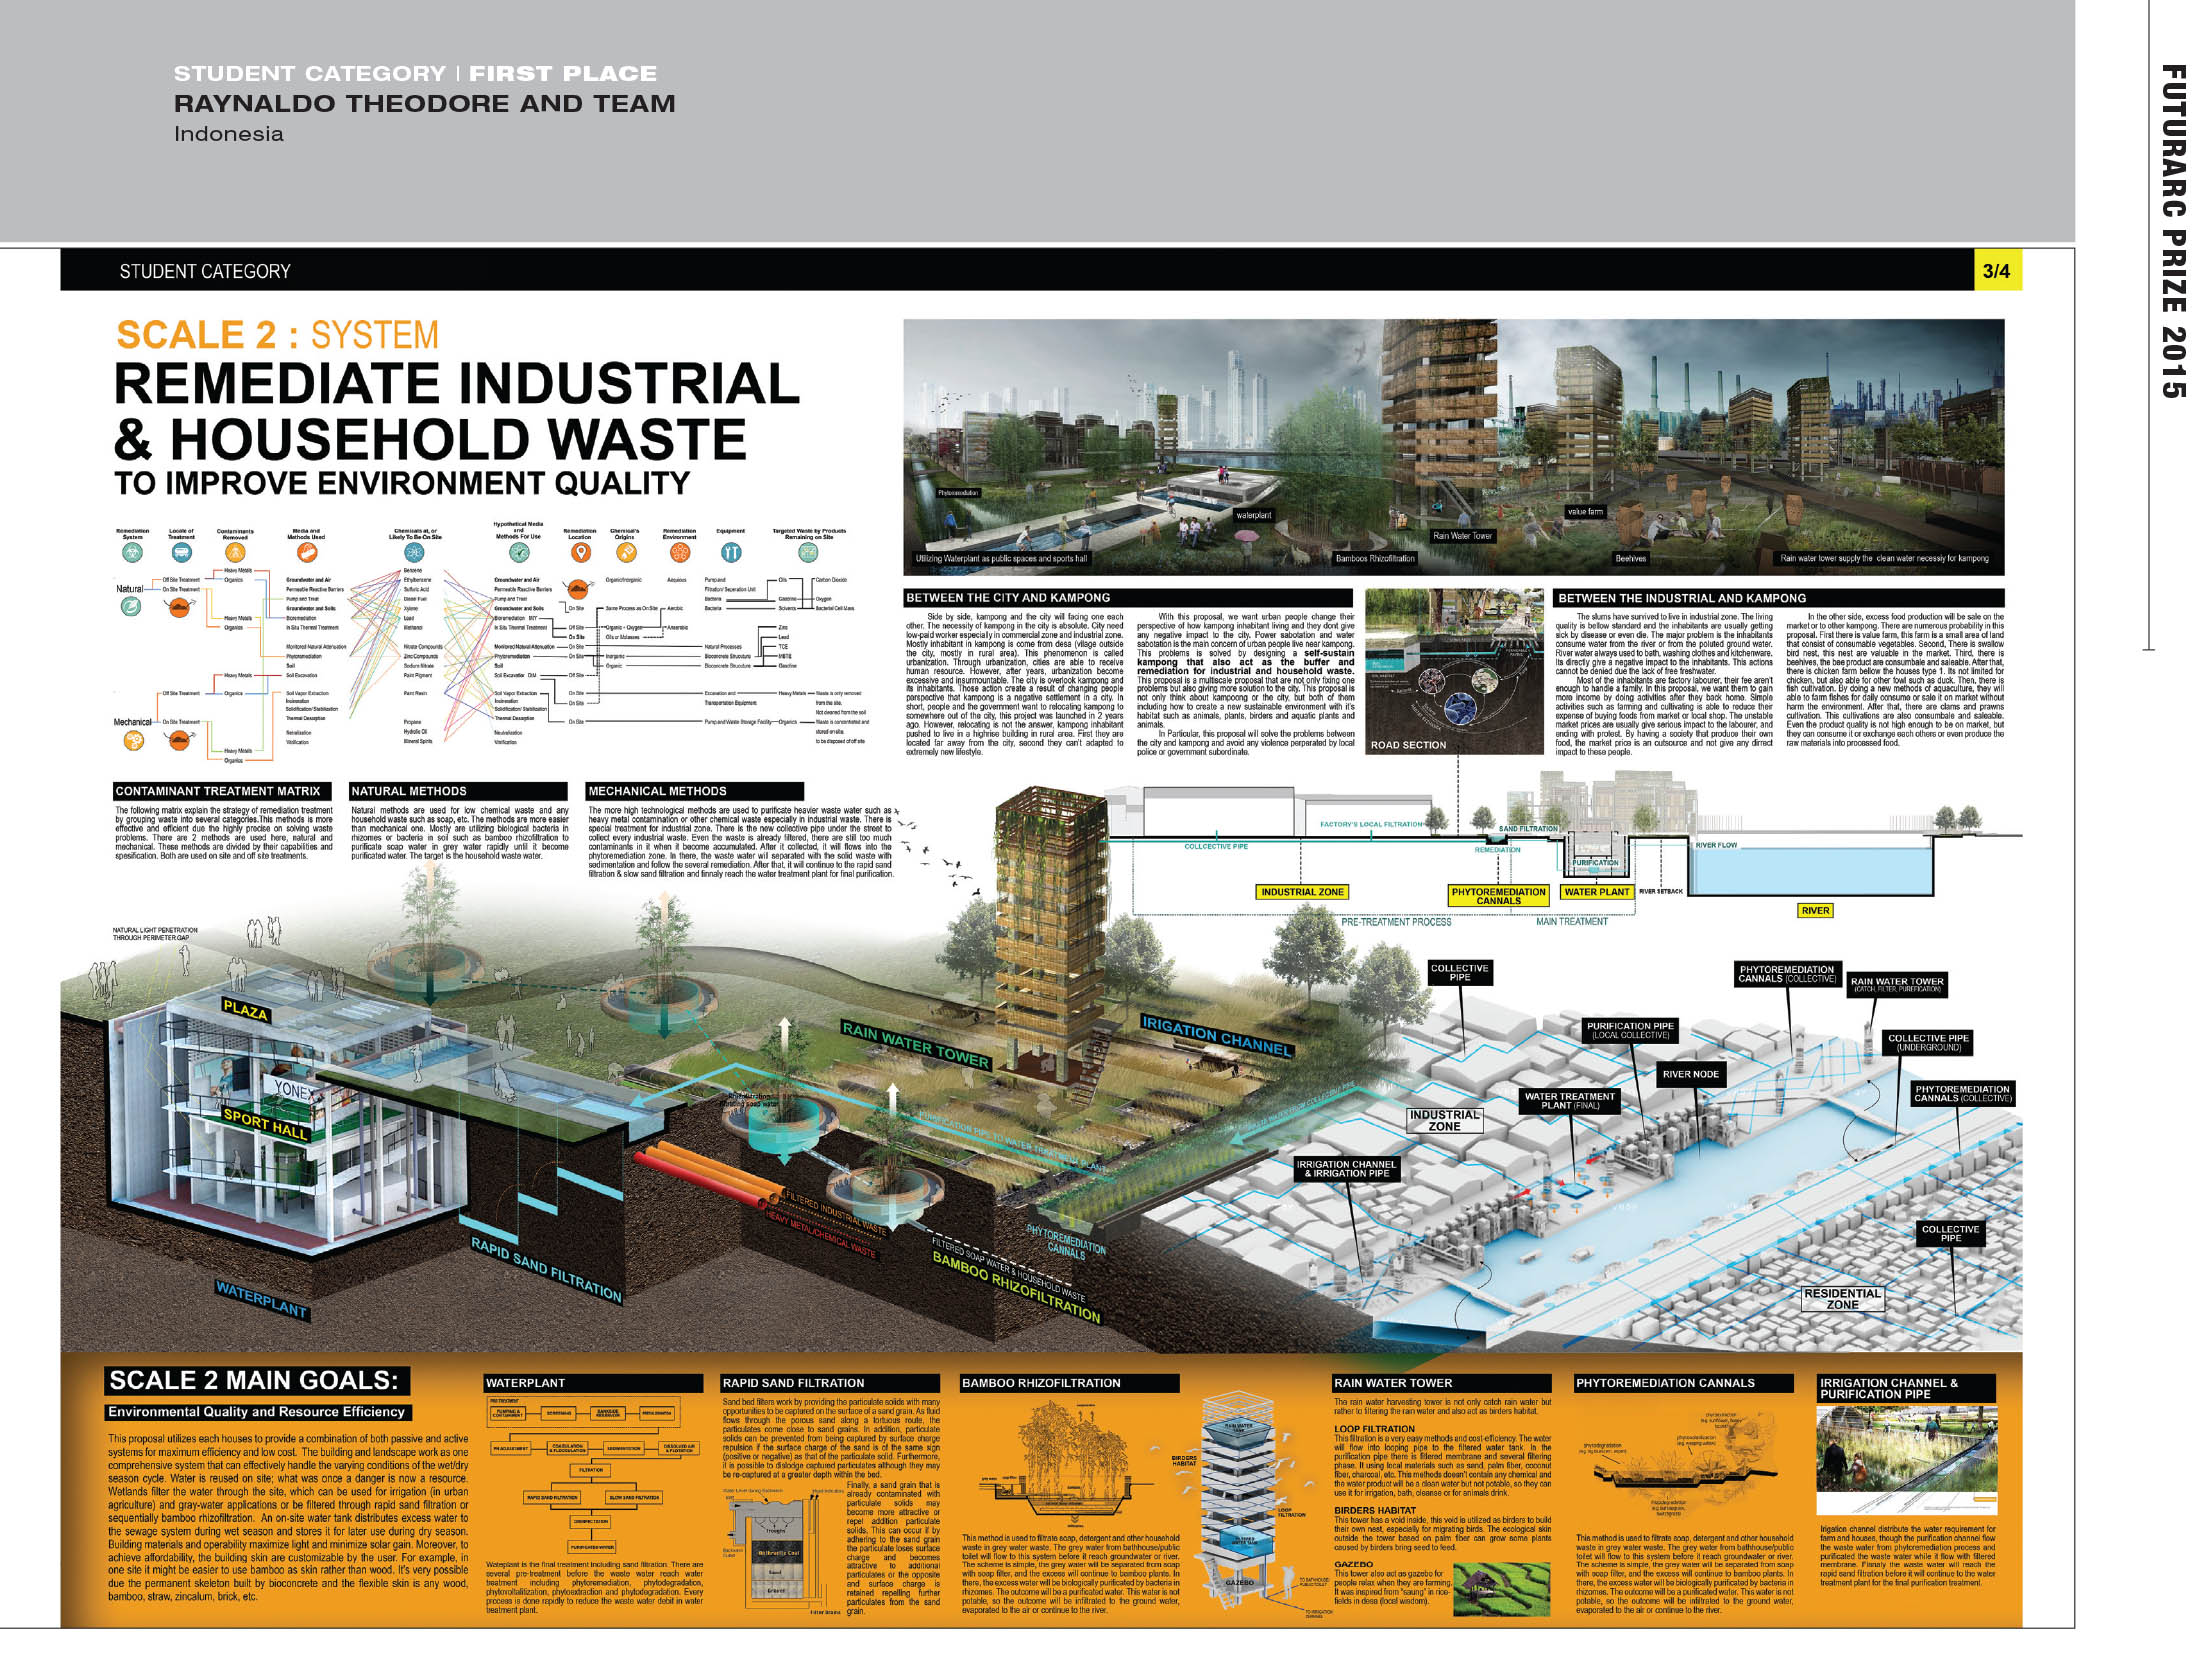Click the yellow RIVER label
This screenshot has height=1667, width=2200.
pyautogui.click(x=1815, y=910)
